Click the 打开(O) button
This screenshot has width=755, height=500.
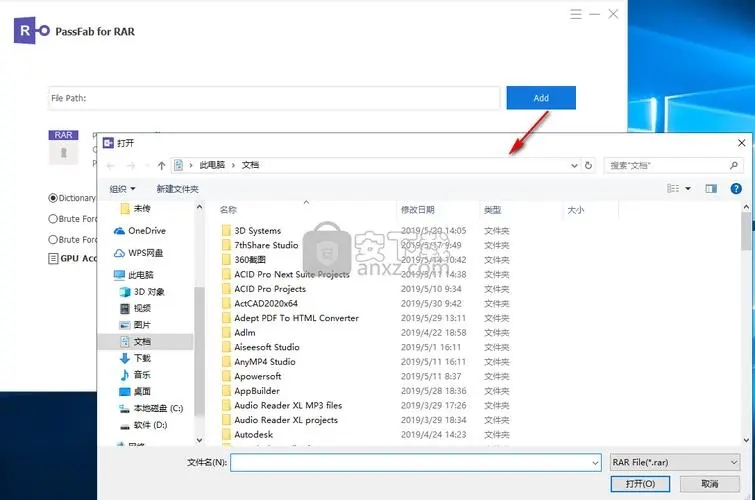(640, 484)
